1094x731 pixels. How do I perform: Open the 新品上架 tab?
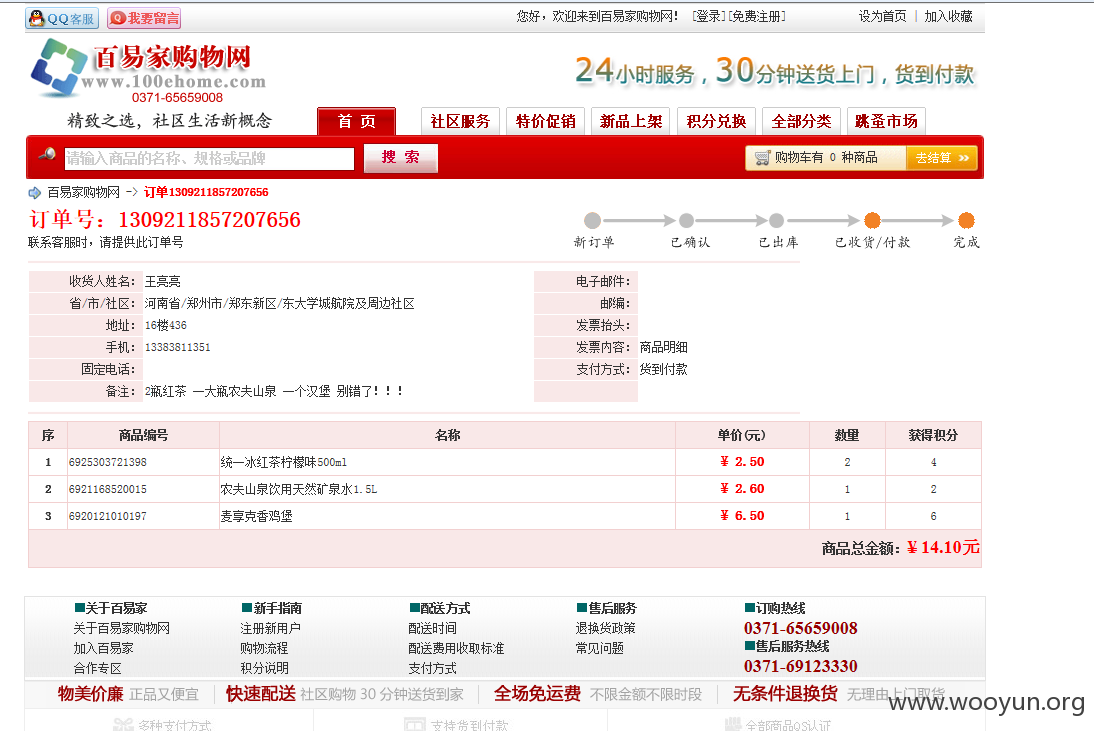click(631, 121)
